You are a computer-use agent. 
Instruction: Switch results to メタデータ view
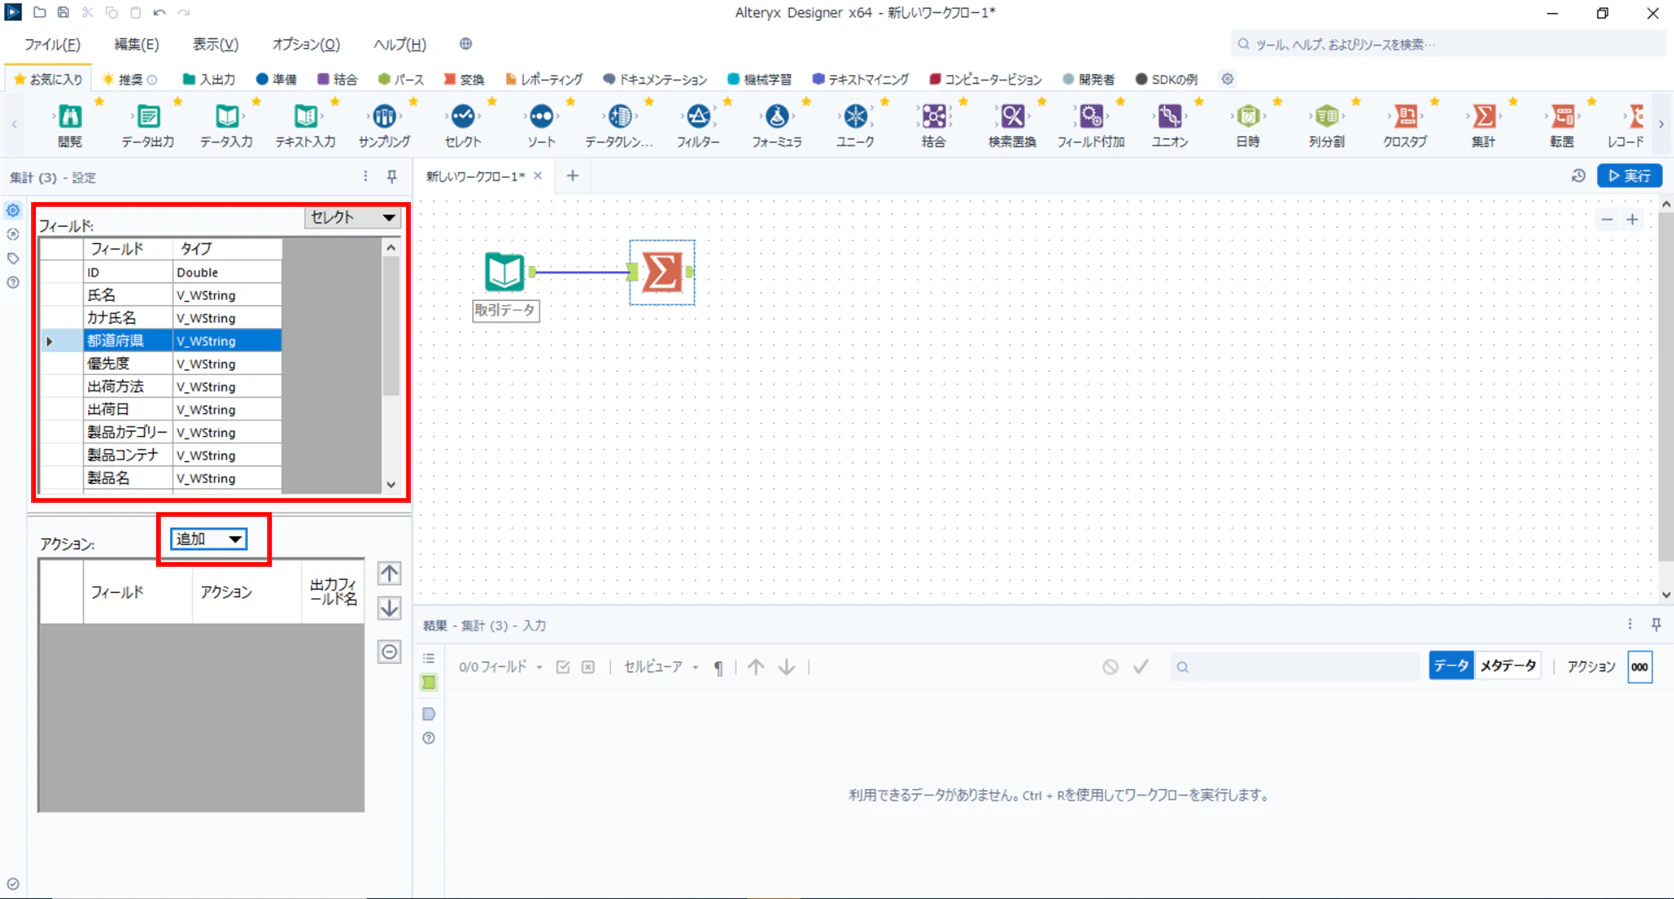coord(1507,666)
